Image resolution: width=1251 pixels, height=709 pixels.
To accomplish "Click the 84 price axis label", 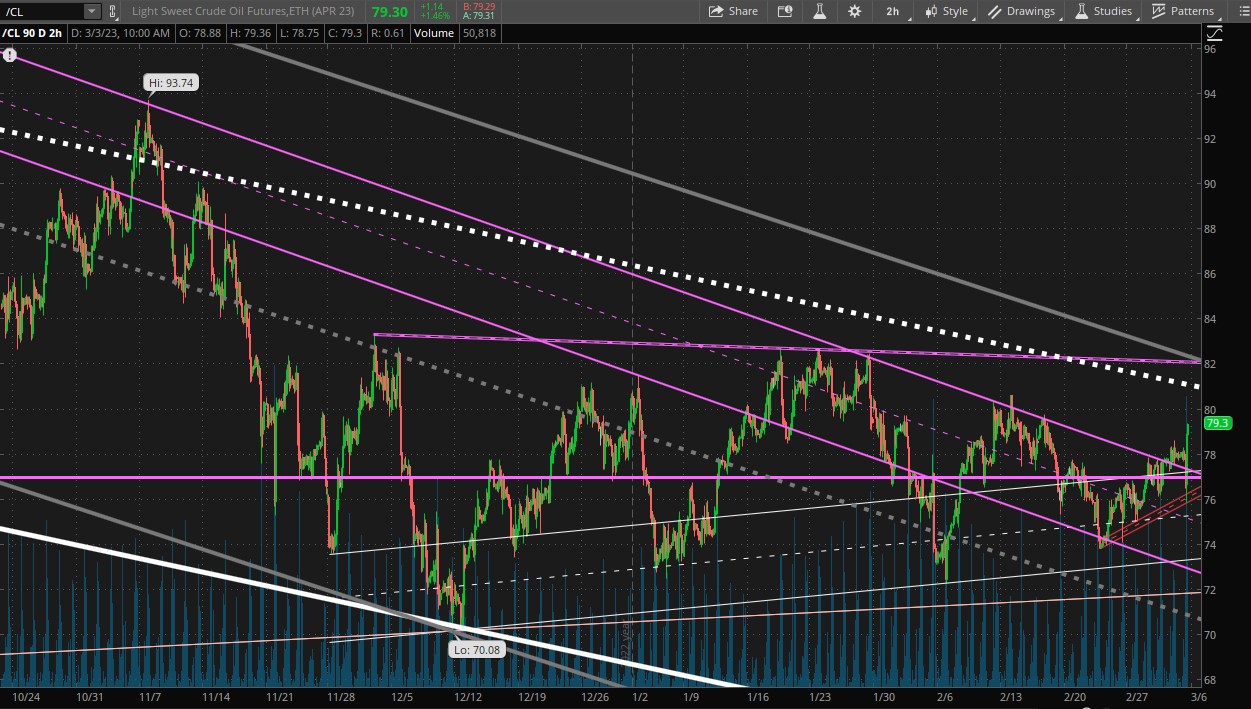I will pos(1210,319).
